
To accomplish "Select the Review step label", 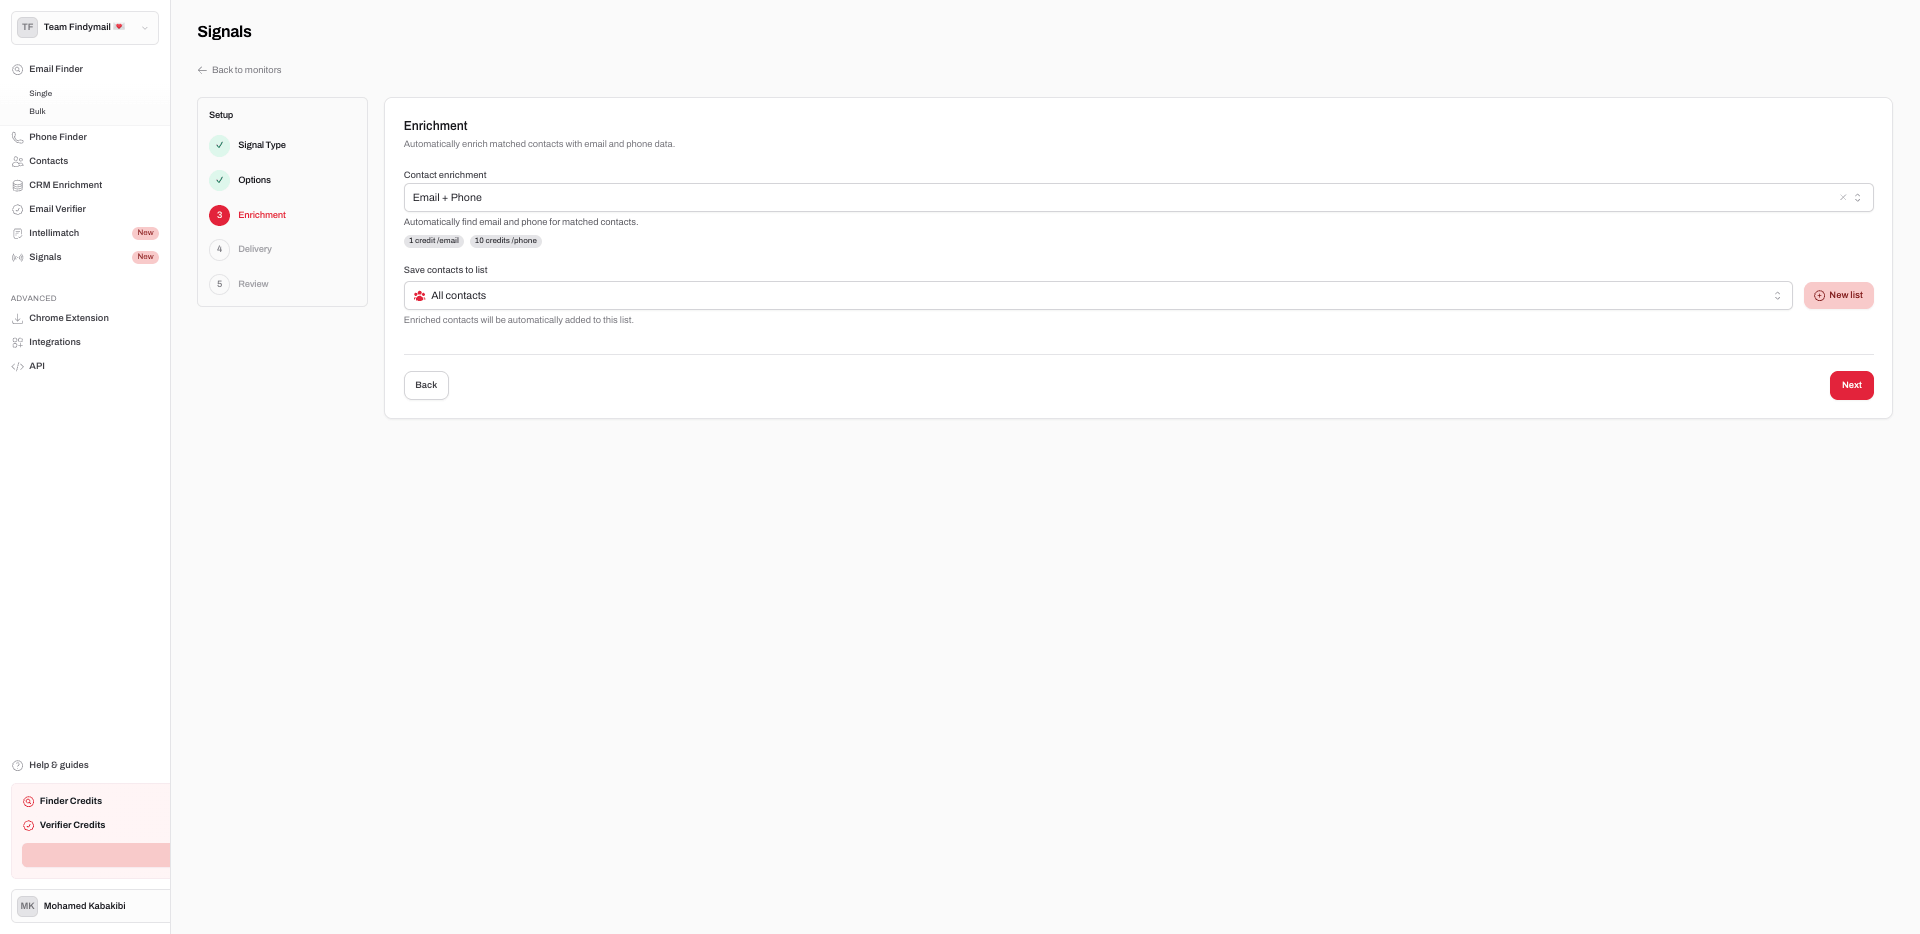I will click(253, 284).
